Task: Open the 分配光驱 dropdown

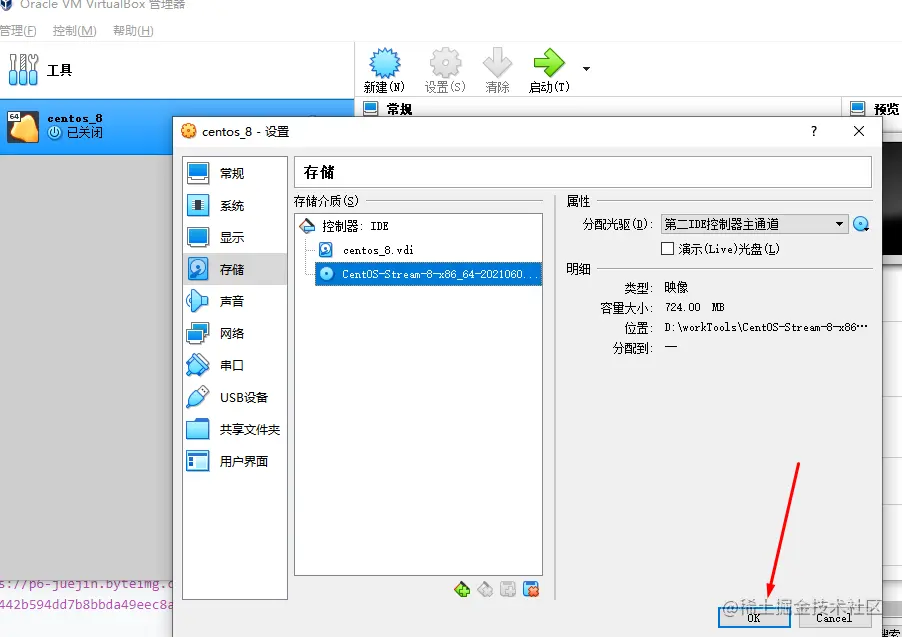Action: tap(754, 224)
